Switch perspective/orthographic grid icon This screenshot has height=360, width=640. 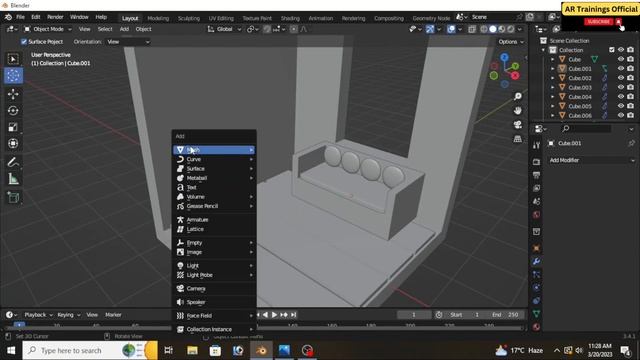pyautogui.click(x=518, y=139)
